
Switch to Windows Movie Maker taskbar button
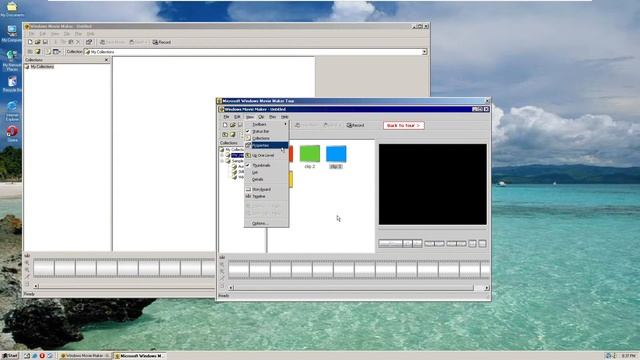pyautogui.click(x=85, y=356)
